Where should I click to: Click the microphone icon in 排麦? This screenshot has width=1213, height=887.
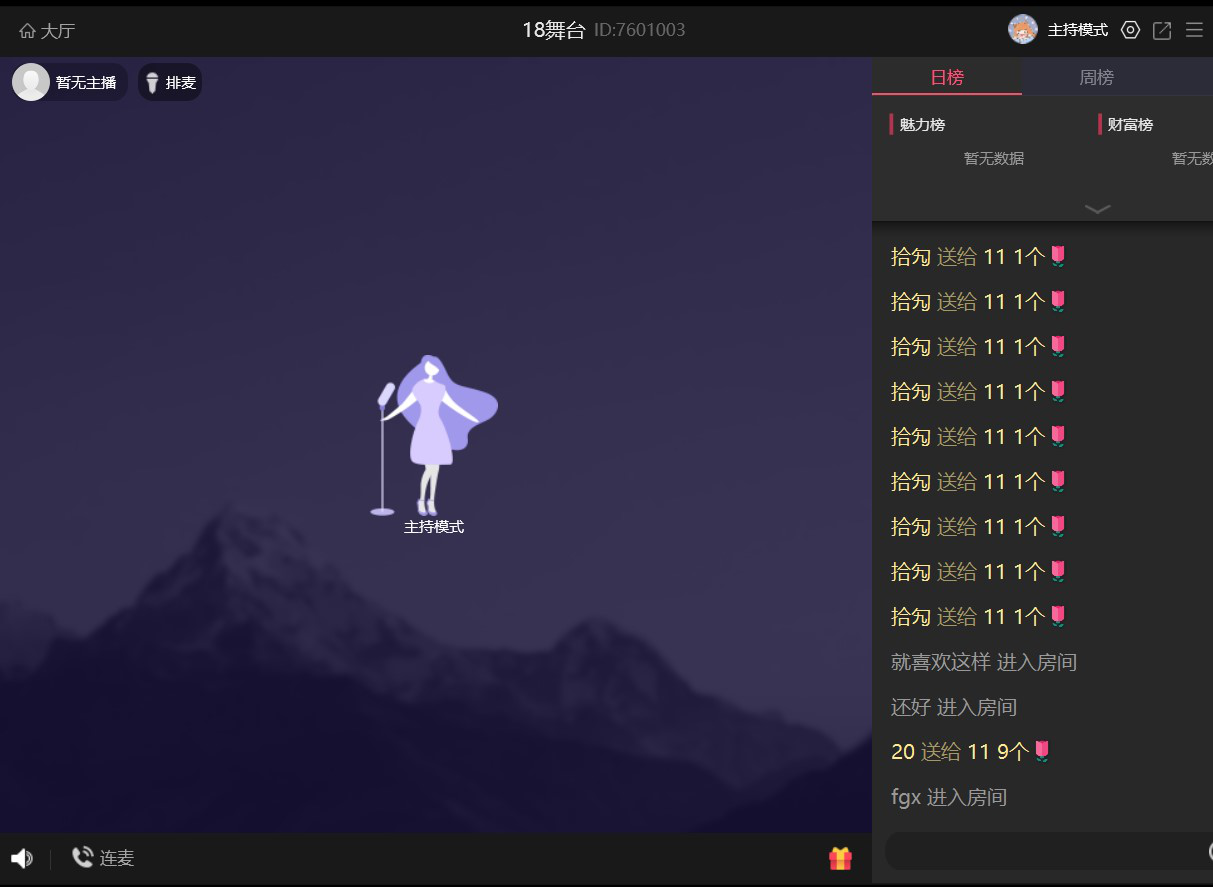pos(152,82)
